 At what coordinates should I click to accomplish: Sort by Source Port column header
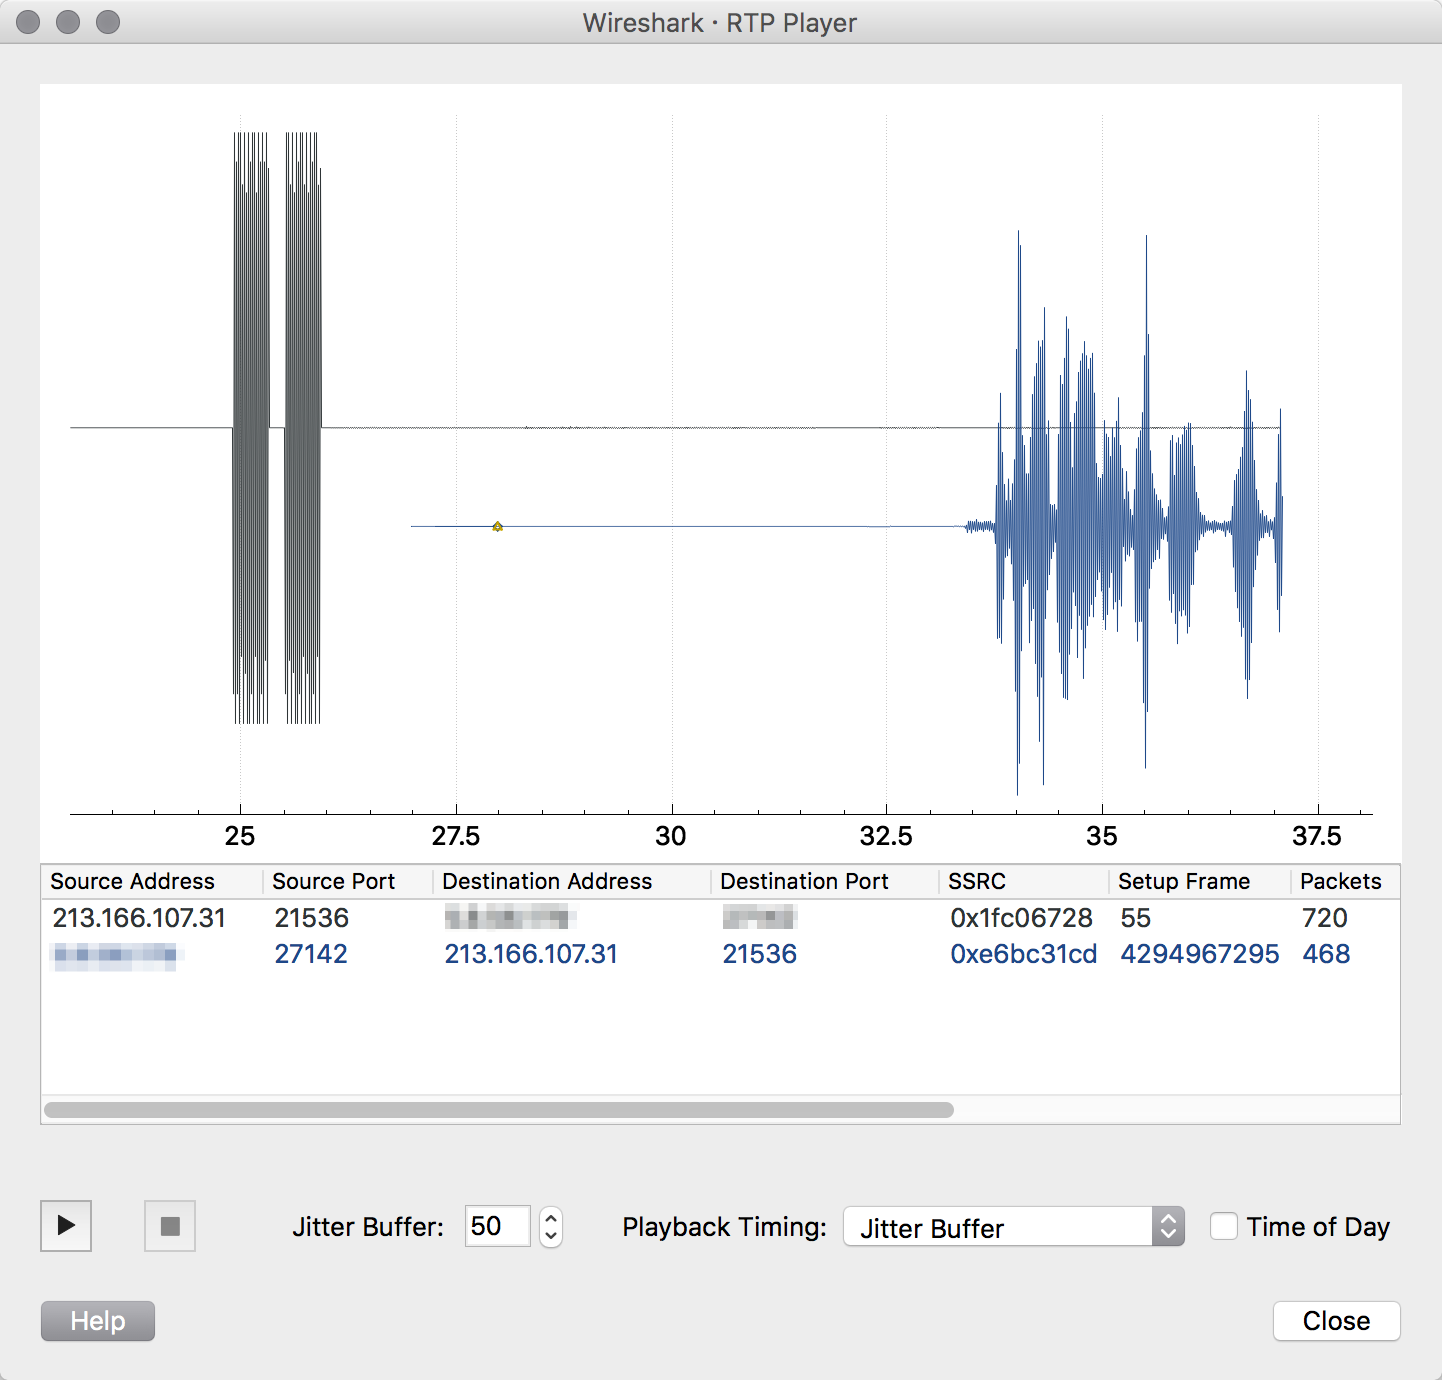tap(348, 882)
